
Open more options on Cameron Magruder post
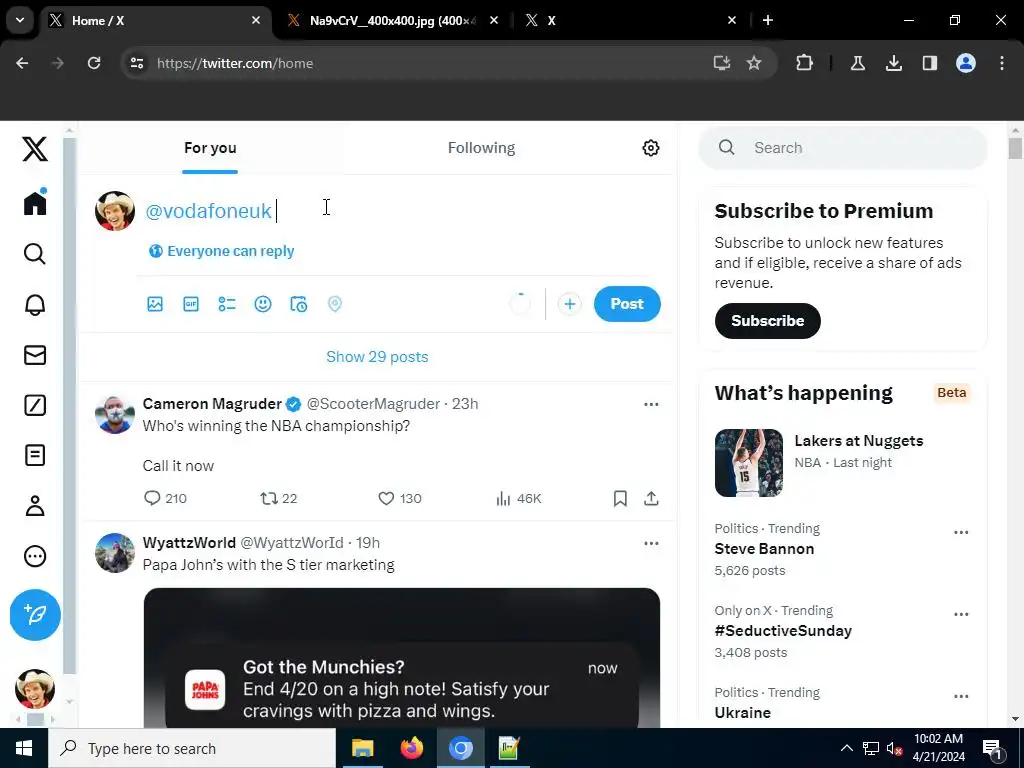tap(651, 404)
